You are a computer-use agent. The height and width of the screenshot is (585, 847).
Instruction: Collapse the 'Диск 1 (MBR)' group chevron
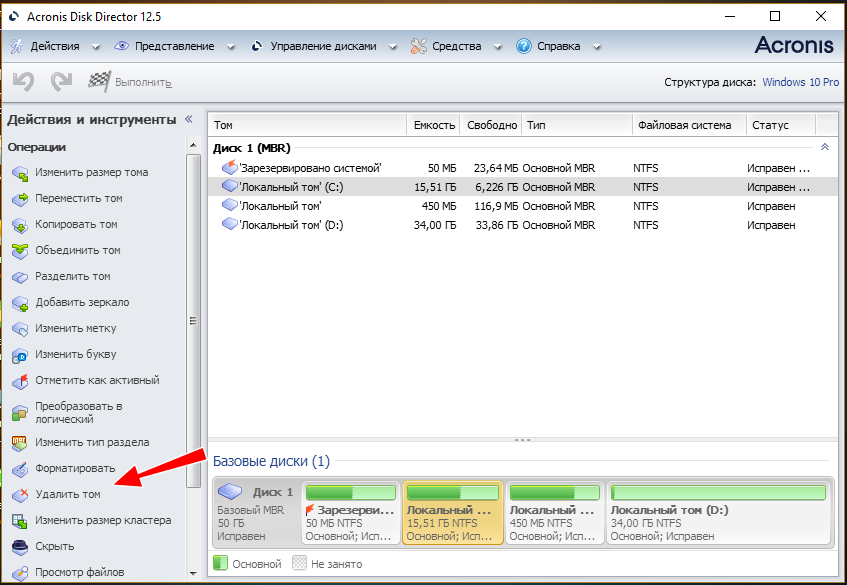click(824, 147)
